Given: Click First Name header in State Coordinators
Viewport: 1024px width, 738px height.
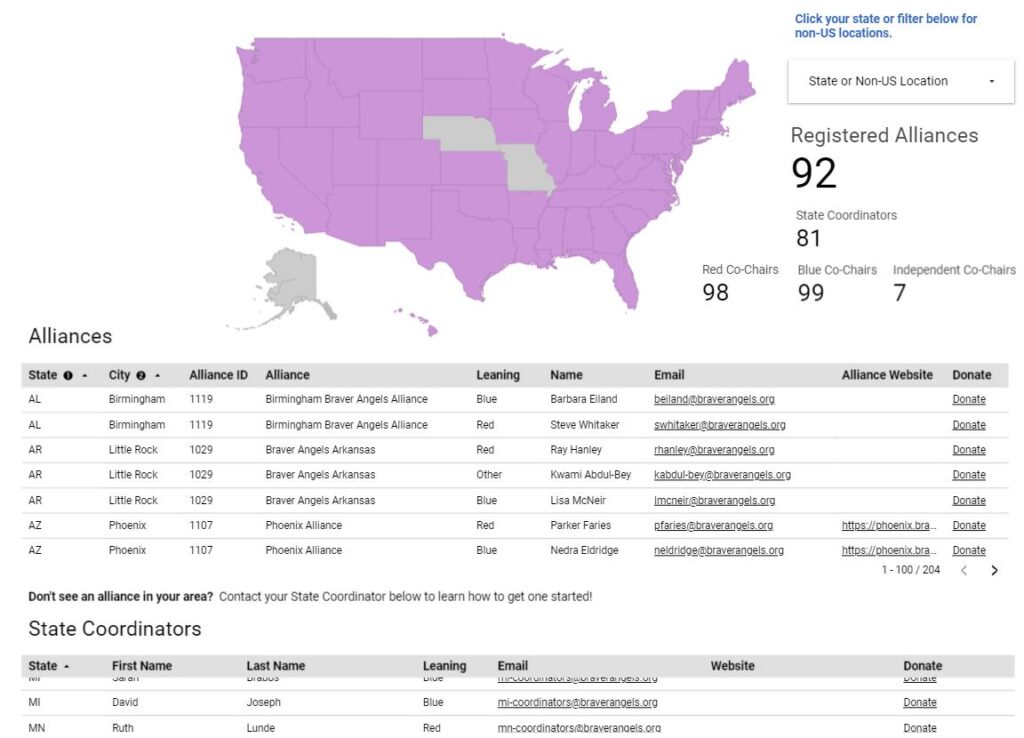Looking at the screenshot, I should pos(142,666).
